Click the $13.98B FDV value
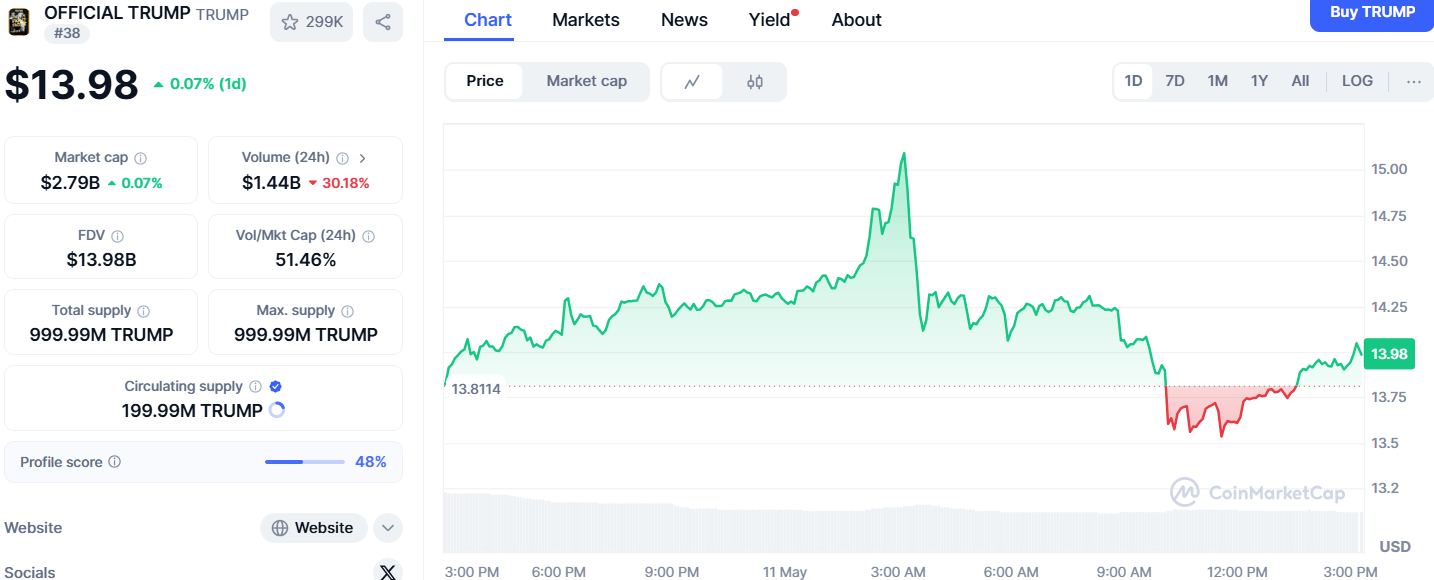 (x=101, y=260)
